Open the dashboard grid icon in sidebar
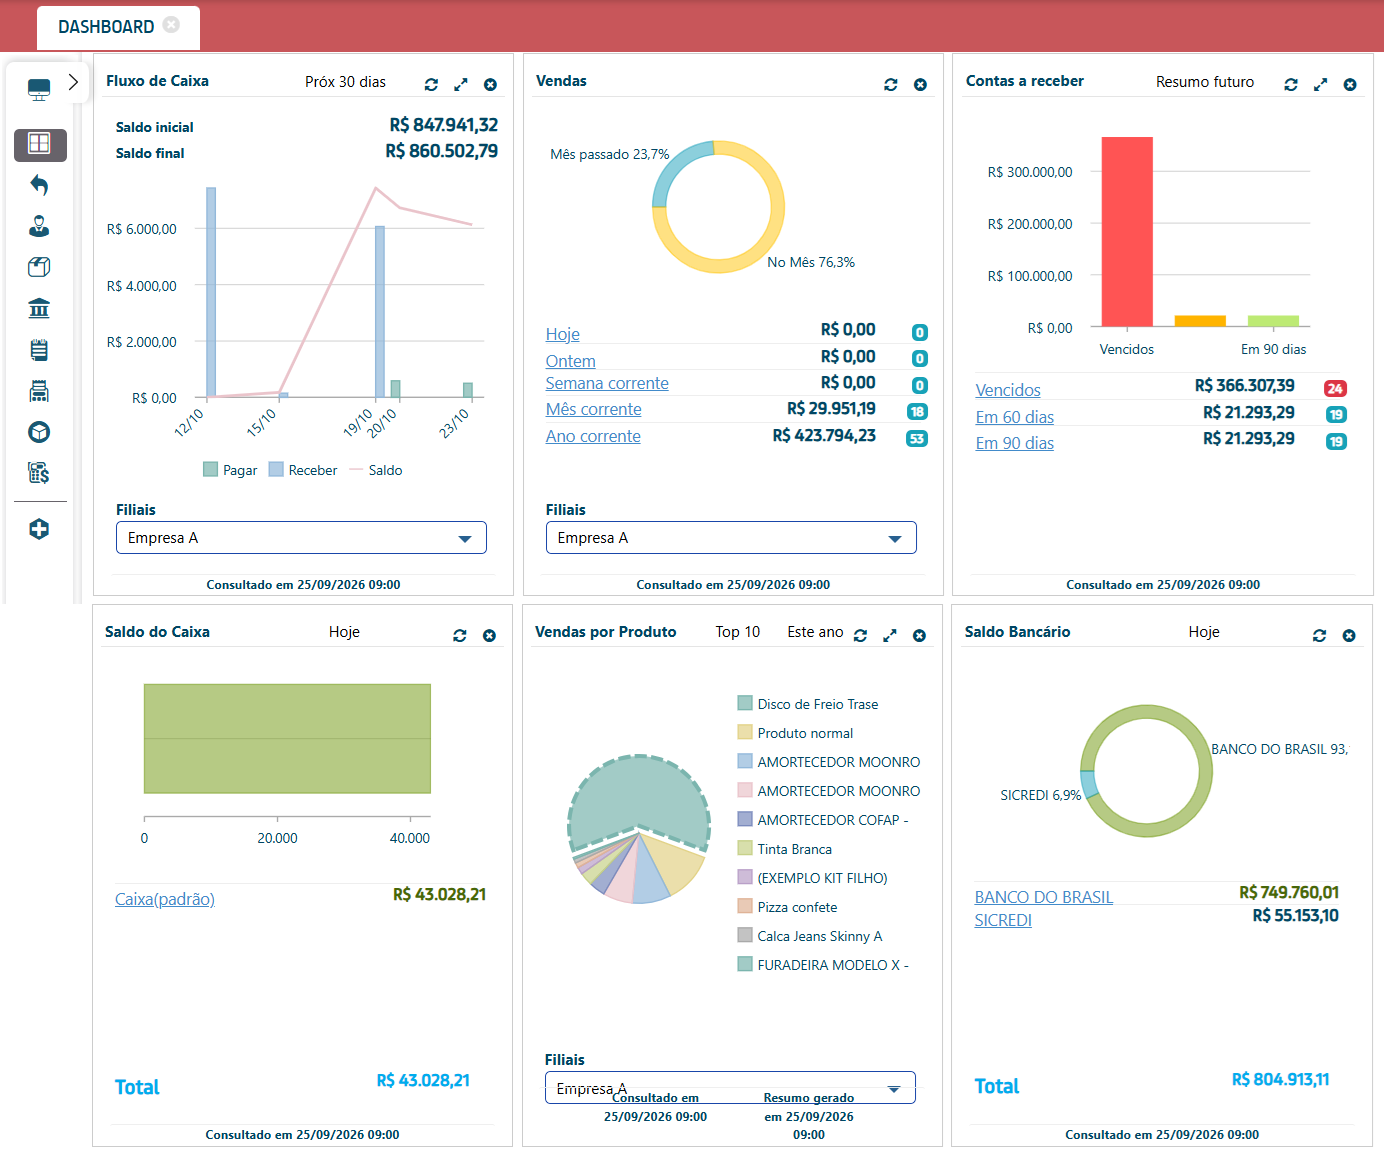 pos(40,144)
